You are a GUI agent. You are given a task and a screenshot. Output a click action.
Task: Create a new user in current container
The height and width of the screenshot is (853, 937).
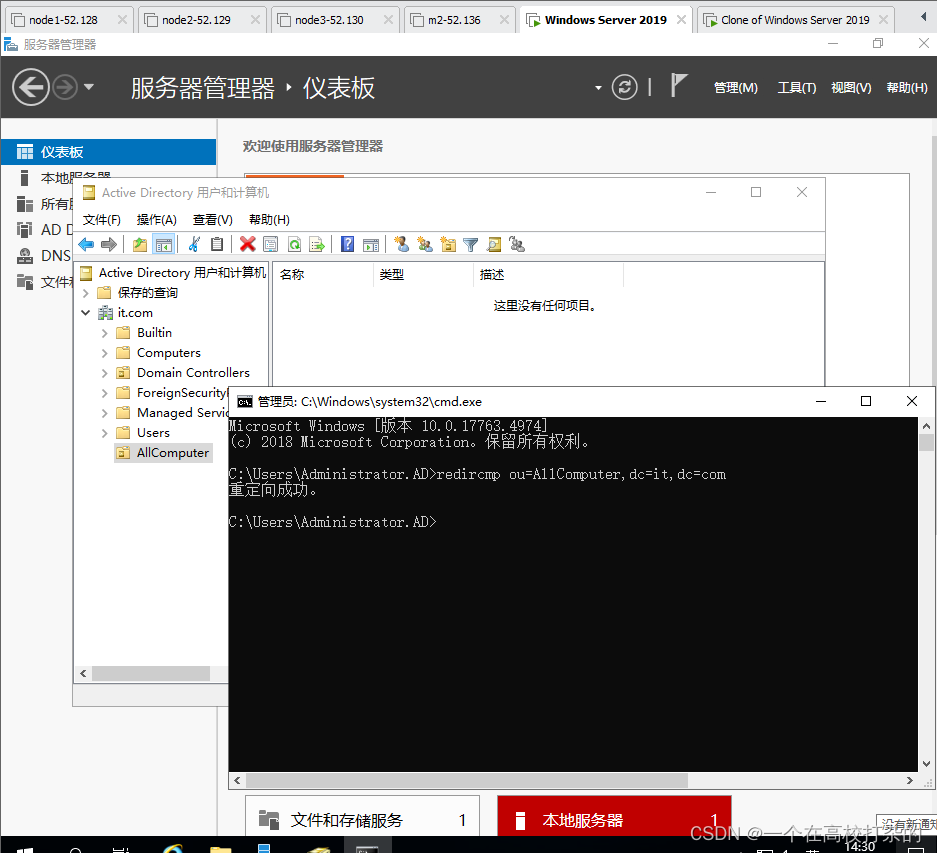coord(402,244)
